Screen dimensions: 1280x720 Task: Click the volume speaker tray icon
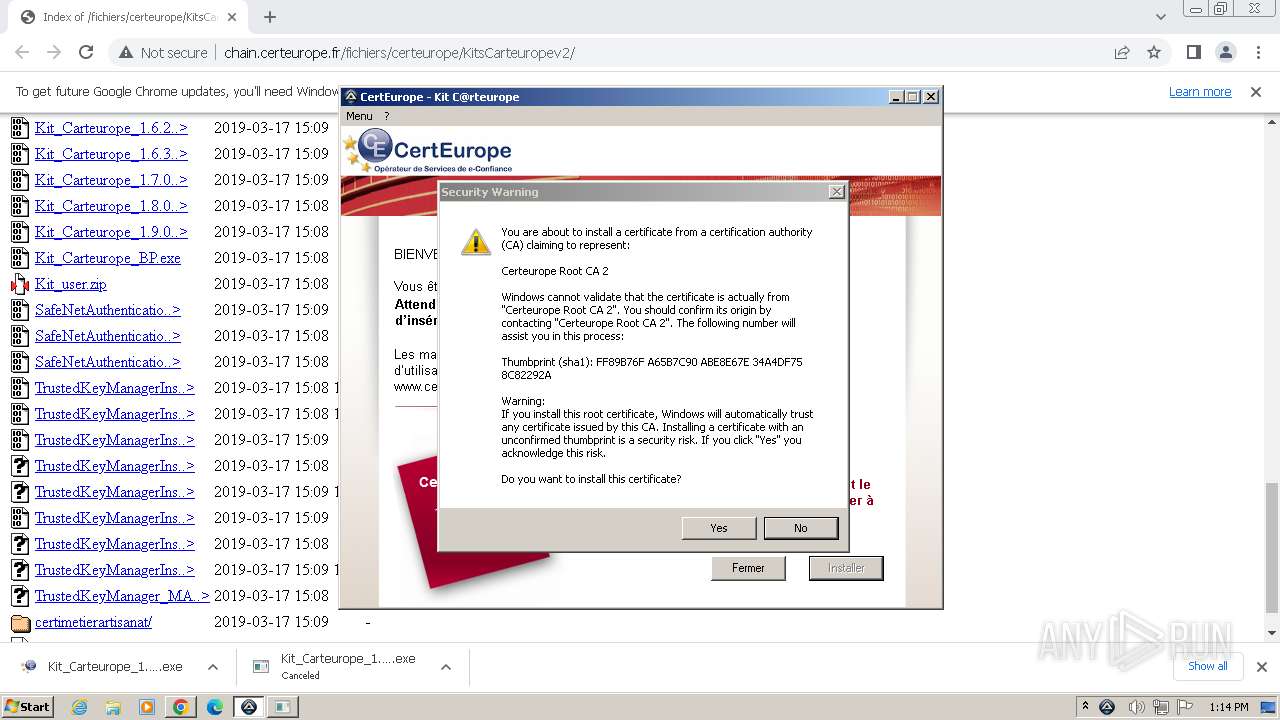point(1136,707)
